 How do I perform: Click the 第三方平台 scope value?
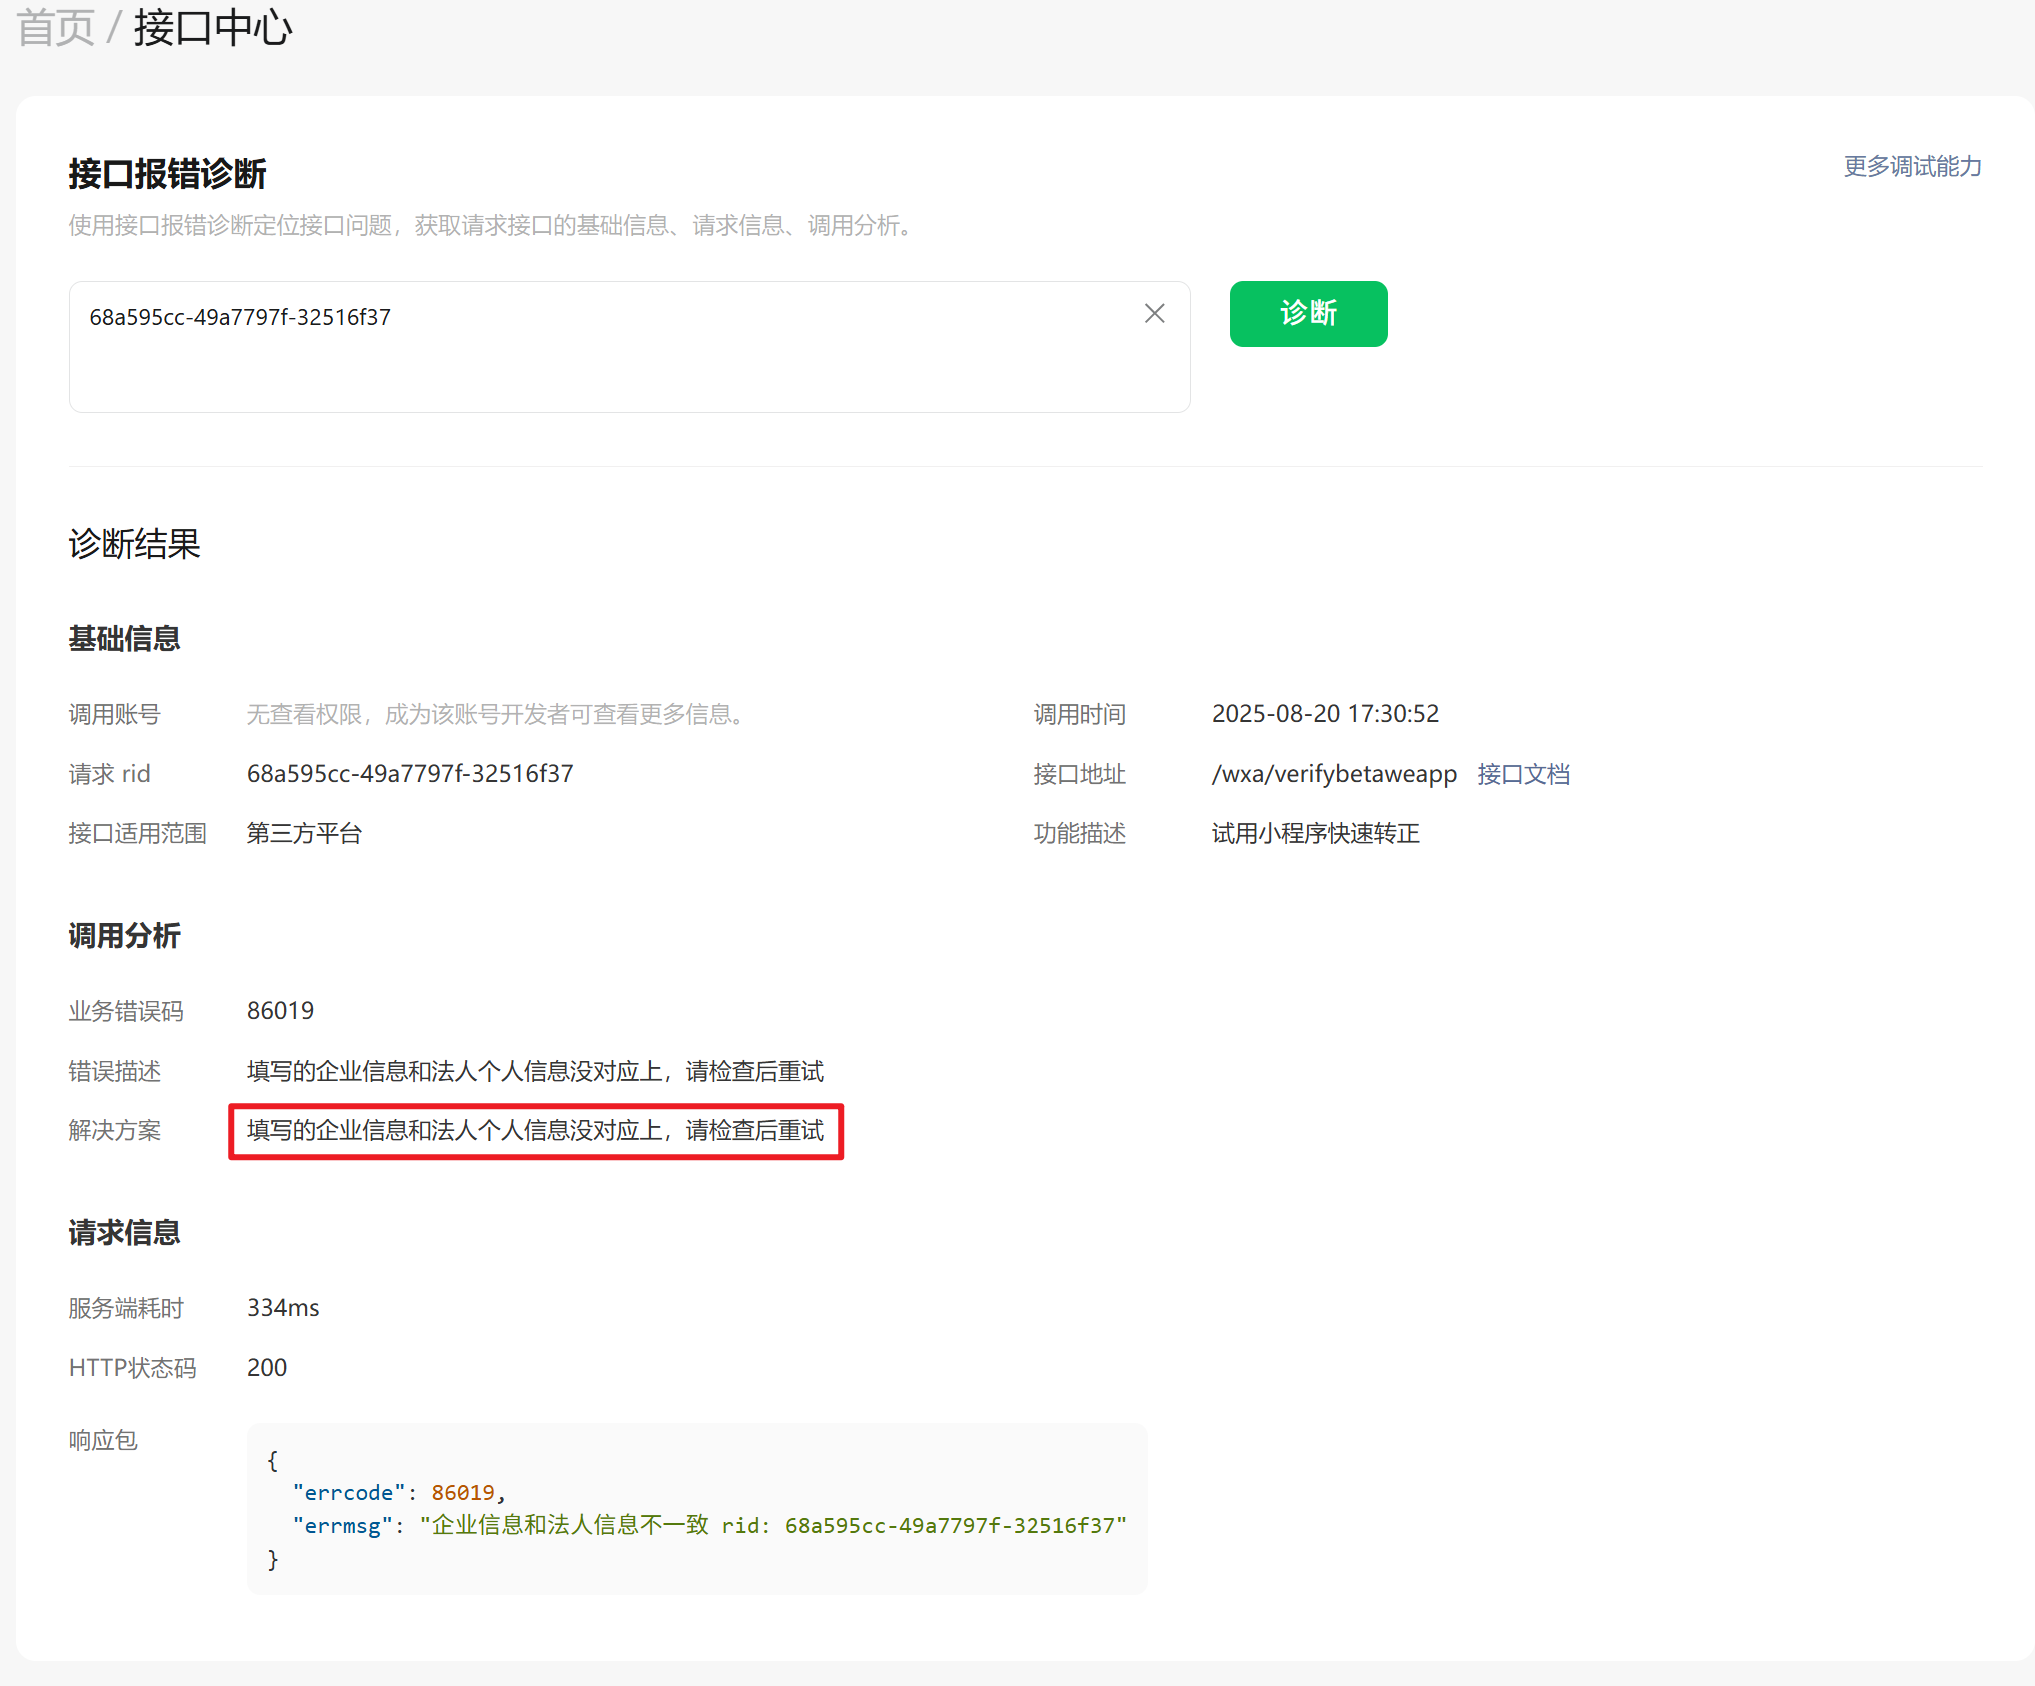[x=304, y=834]
